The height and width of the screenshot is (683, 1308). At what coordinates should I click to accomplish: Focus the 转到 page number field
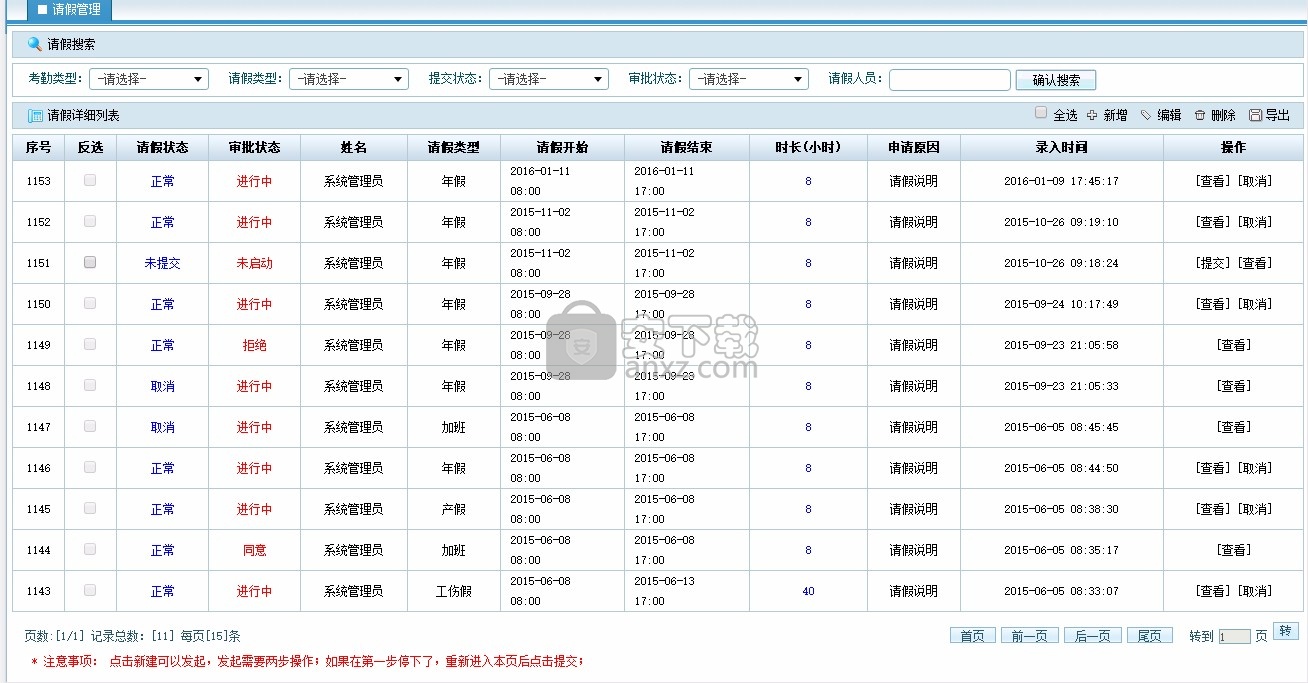1234,636
